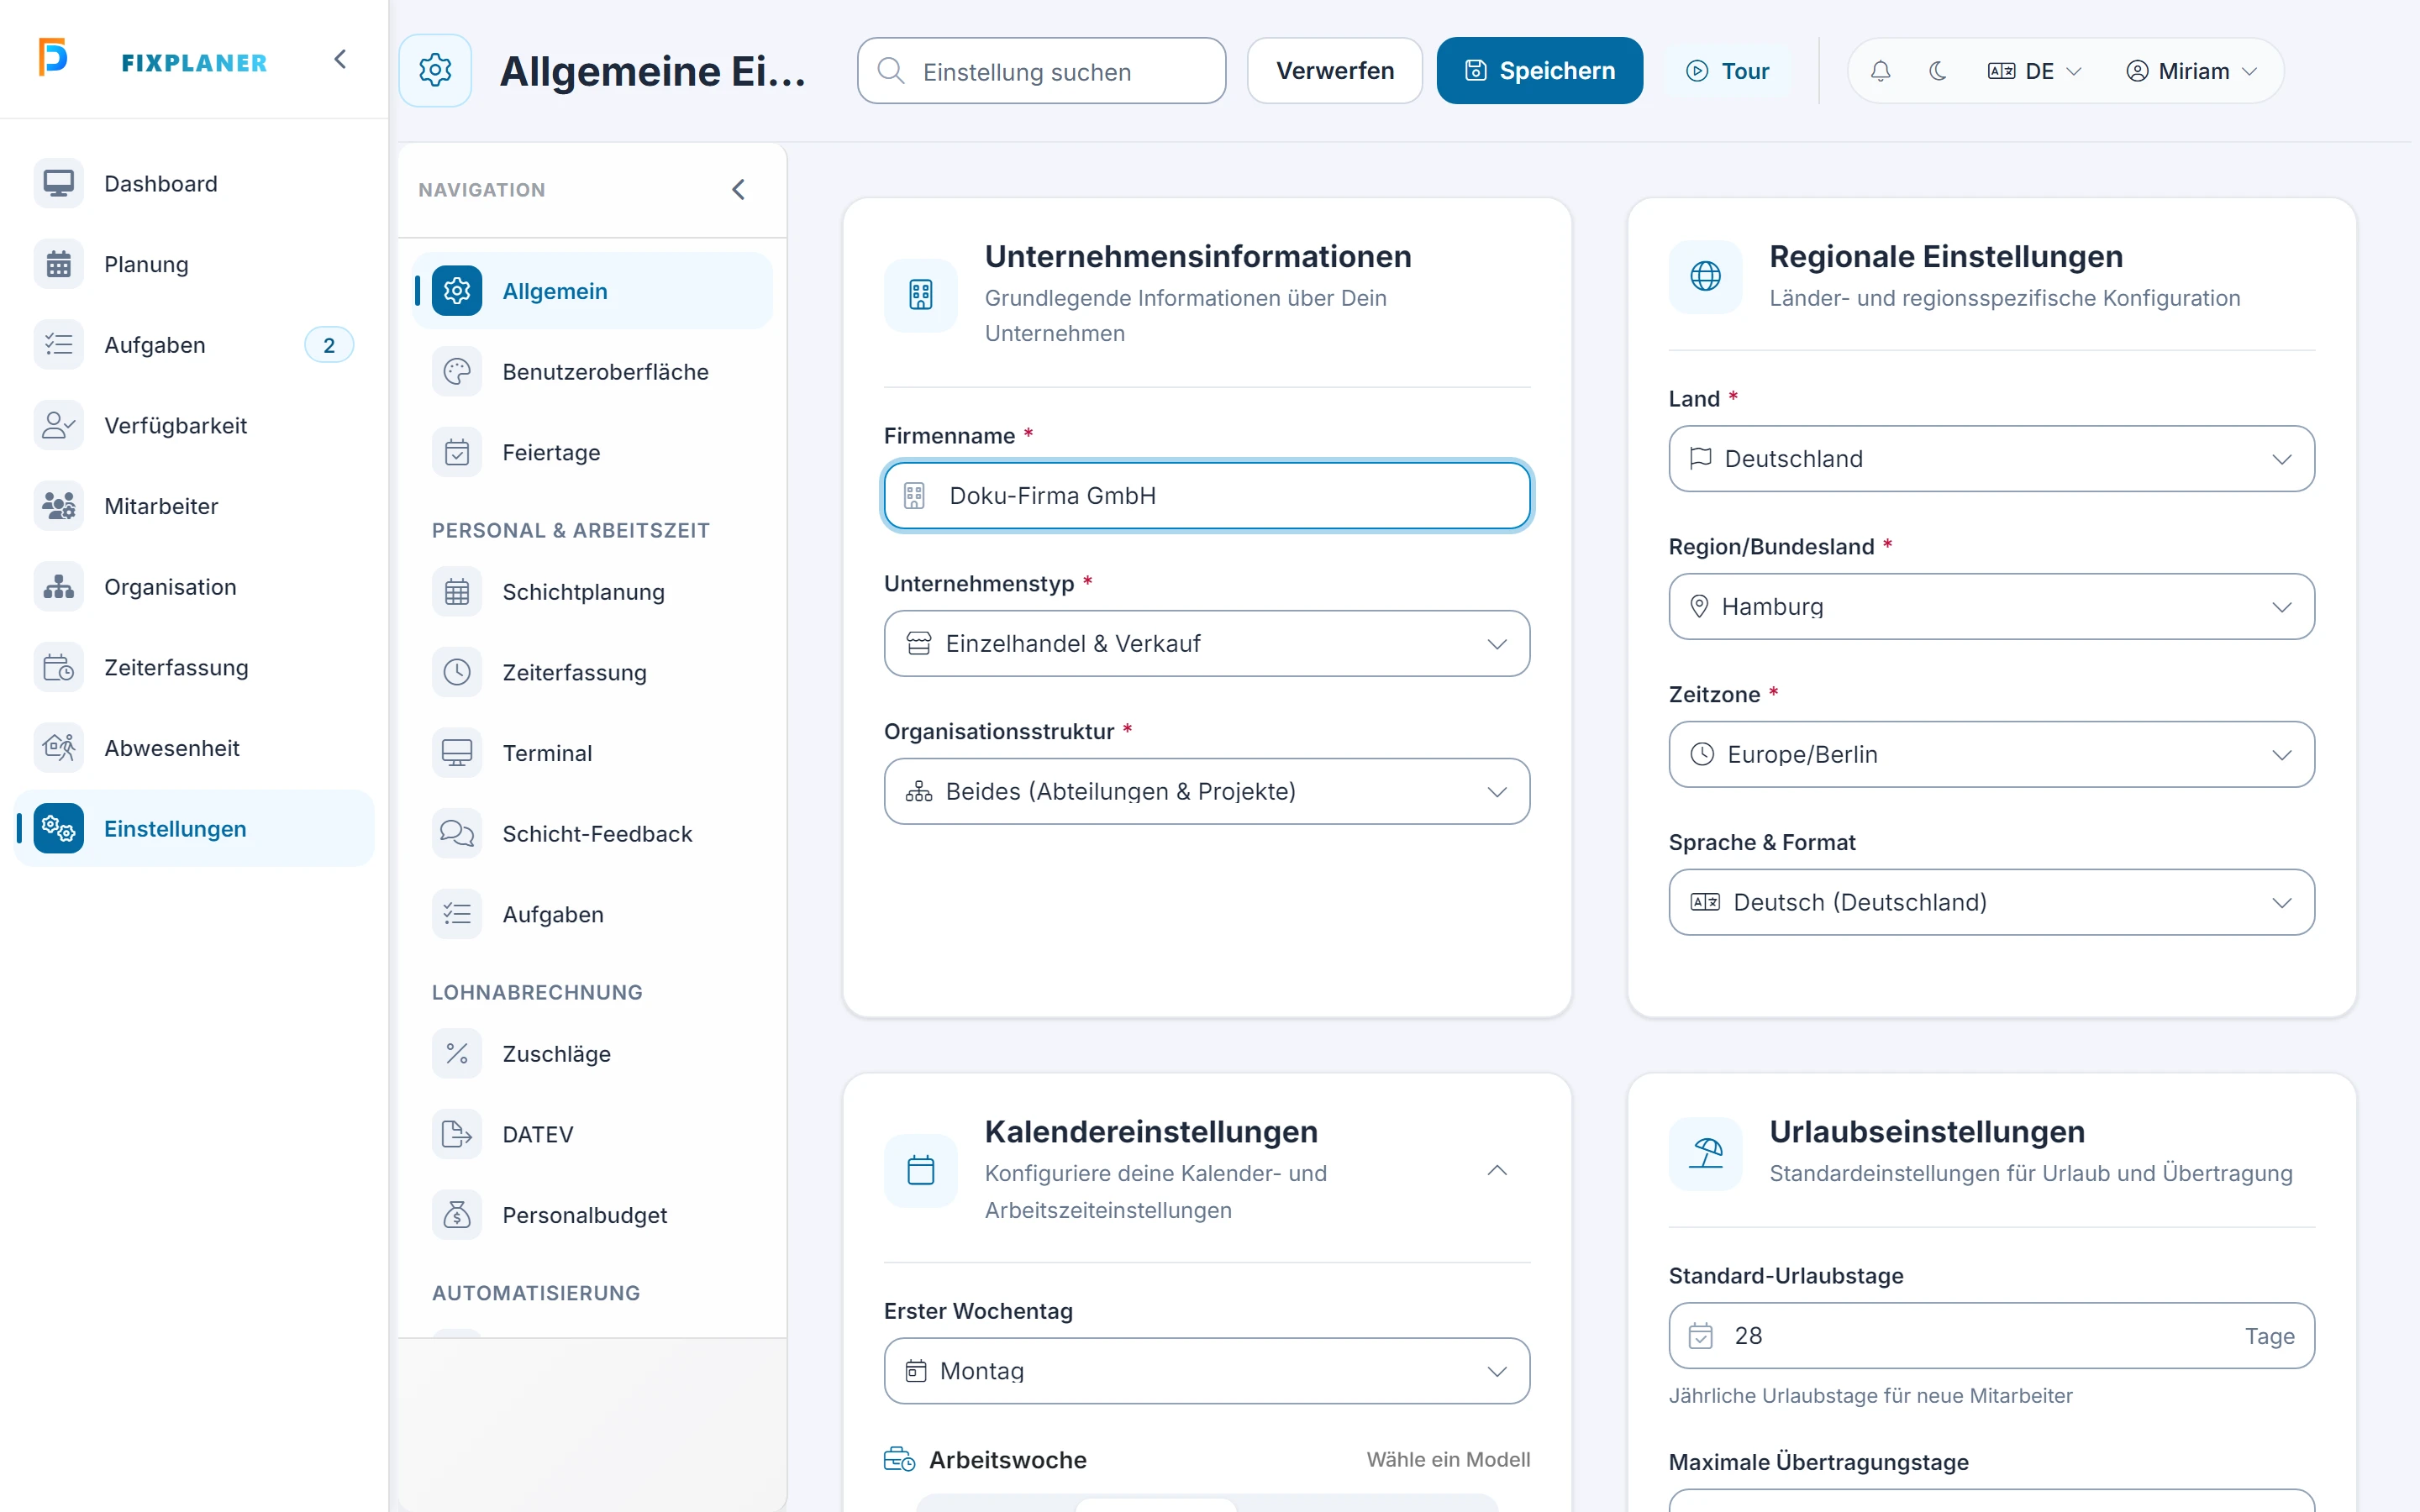The width and height of the screenshot is (2420, 1512).
Task: Open Schichtplanung settings section
Action: tap(593, 592)
